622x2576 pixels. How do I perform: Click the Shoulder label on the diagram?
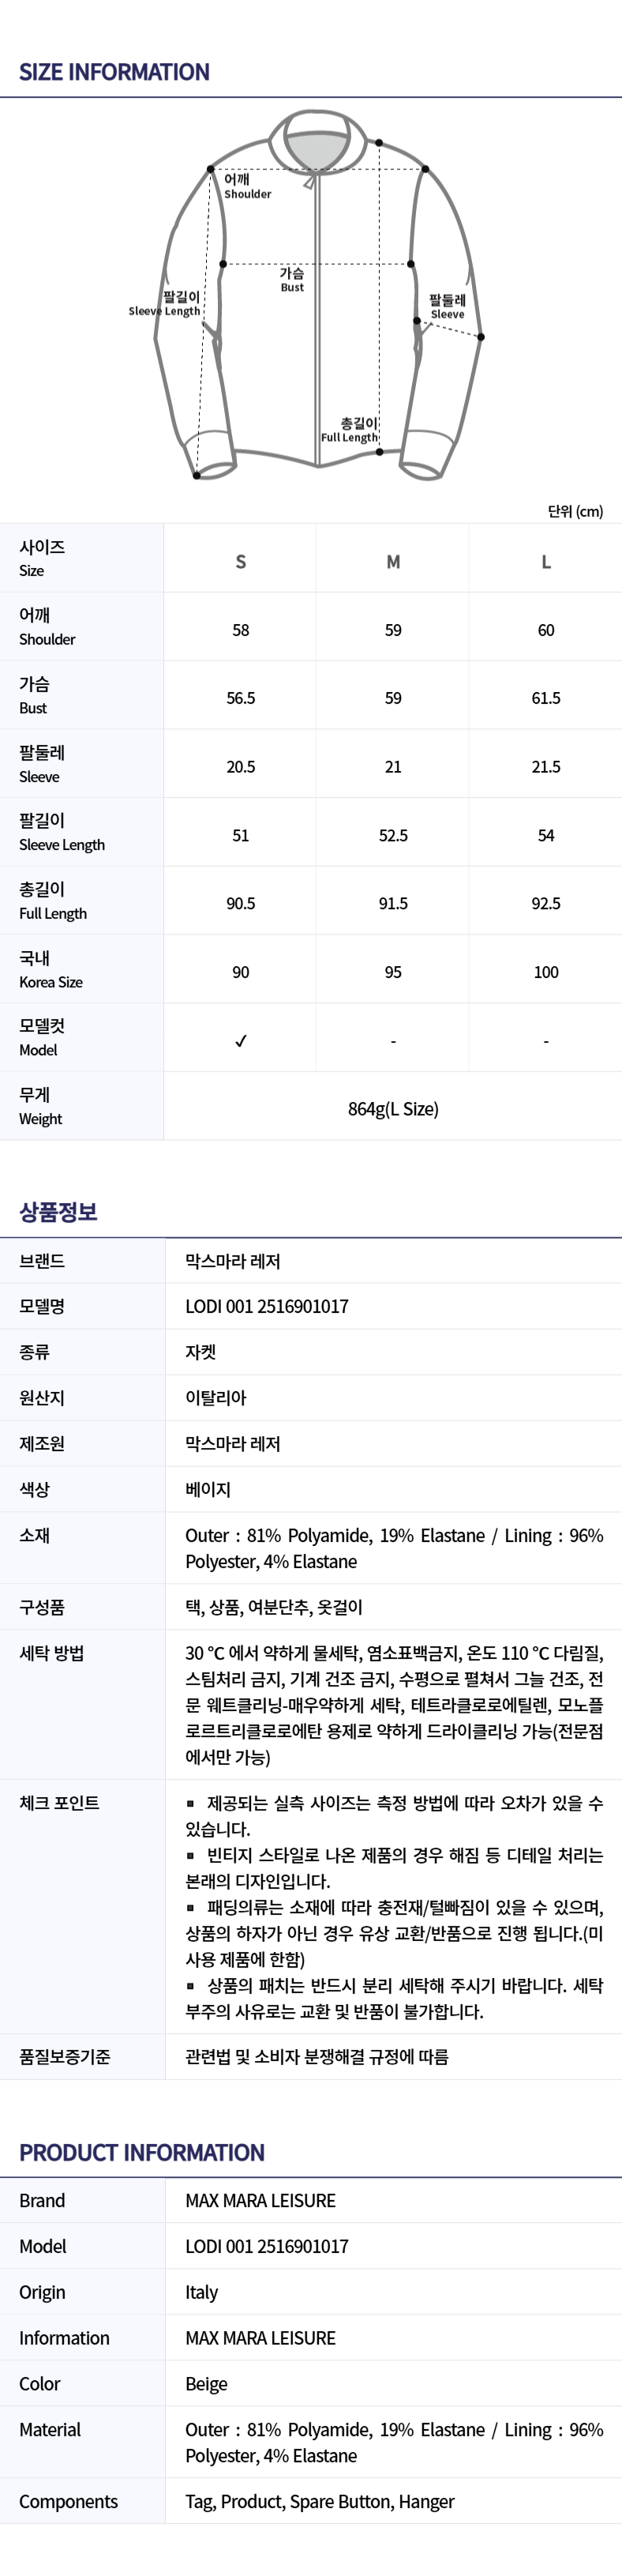pyautogui.click(x=247, y=187)
